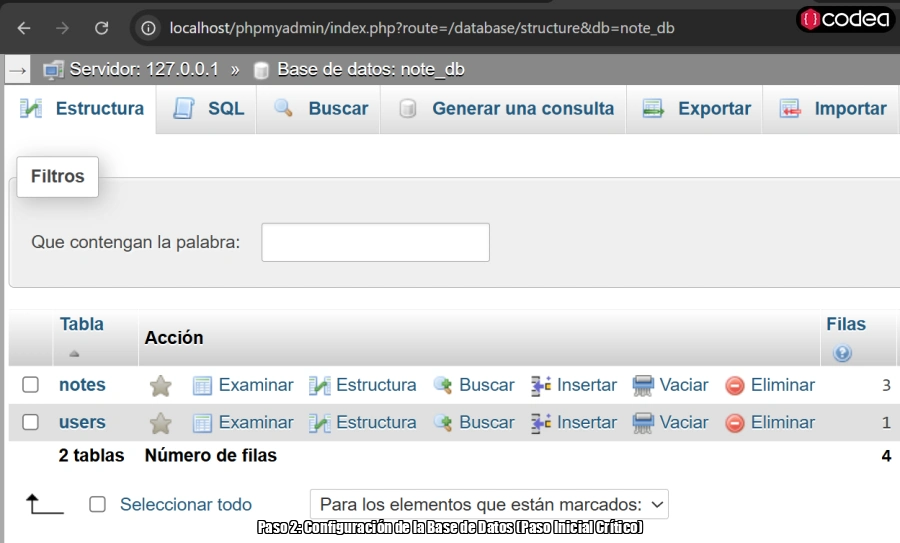Screen dimensions: 900x543
Task: Click Examinar text for notes
Action: pyautogui.click(x=256, y=385)
